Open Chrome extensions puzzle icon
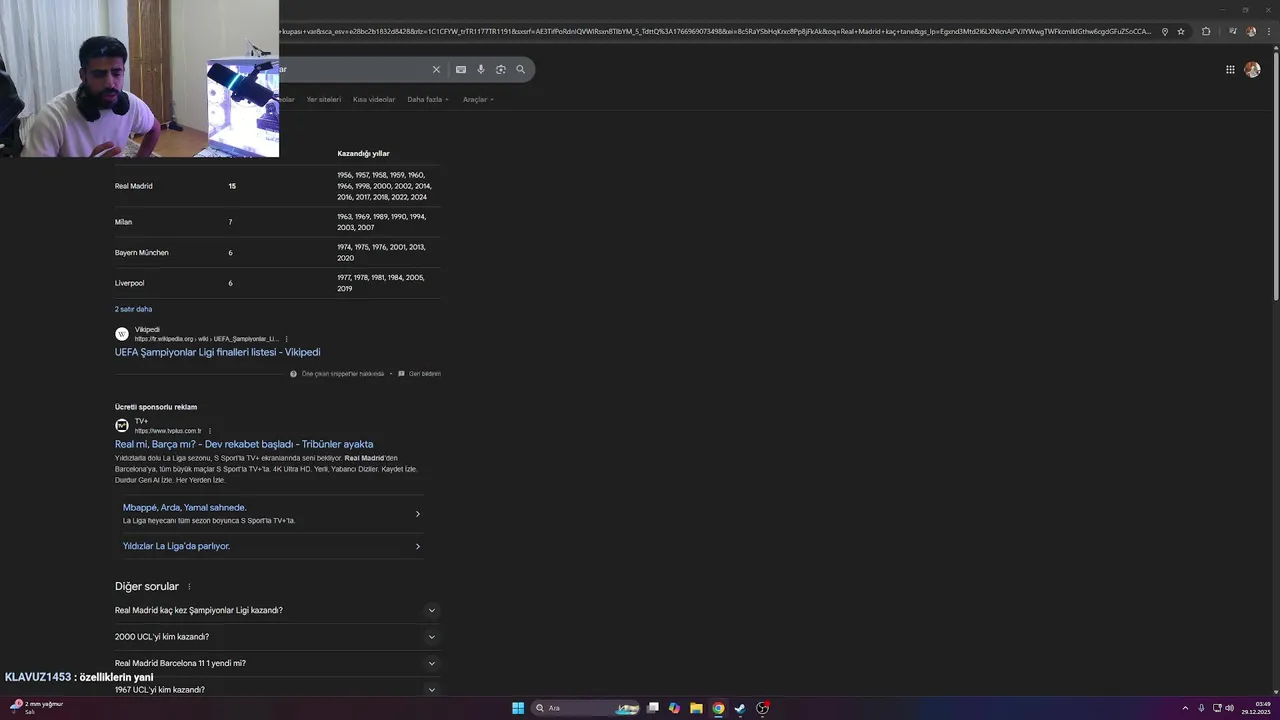Viewport: 1280px width, 720px height. click(1206, 31)
